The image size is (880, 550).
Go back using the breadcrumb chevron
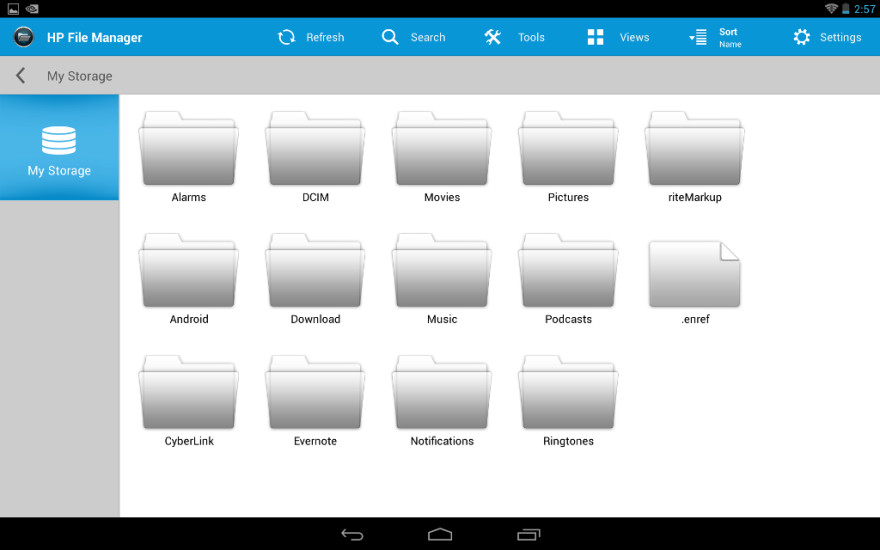pyautogui.click(x=20, y=76)
